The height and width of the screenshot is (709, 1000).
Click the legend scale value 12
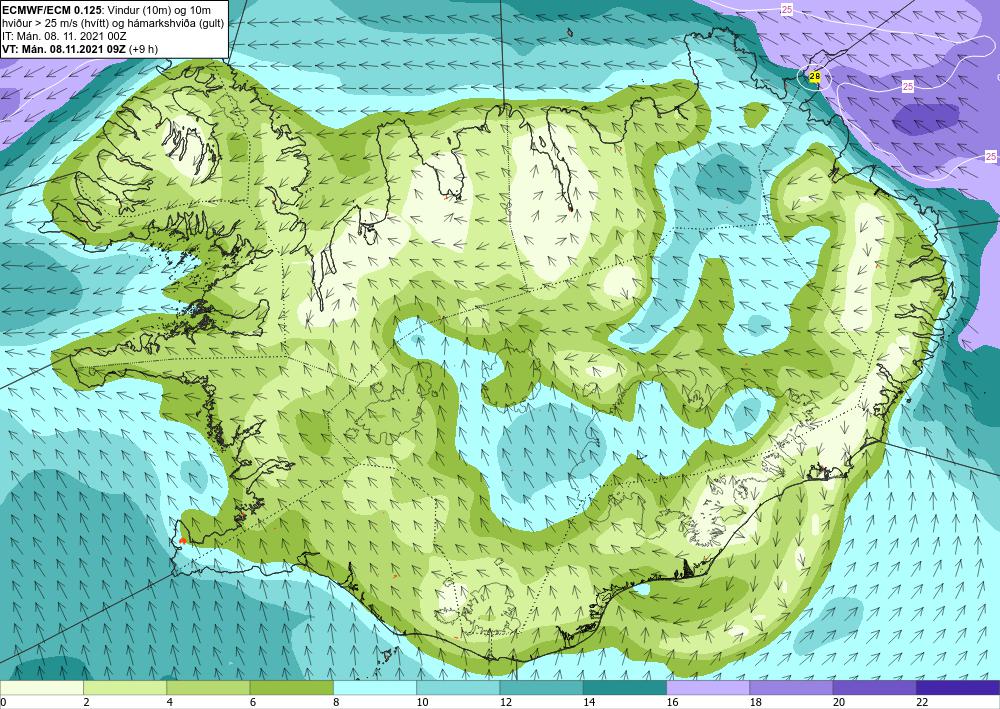(x=506, y=703)
